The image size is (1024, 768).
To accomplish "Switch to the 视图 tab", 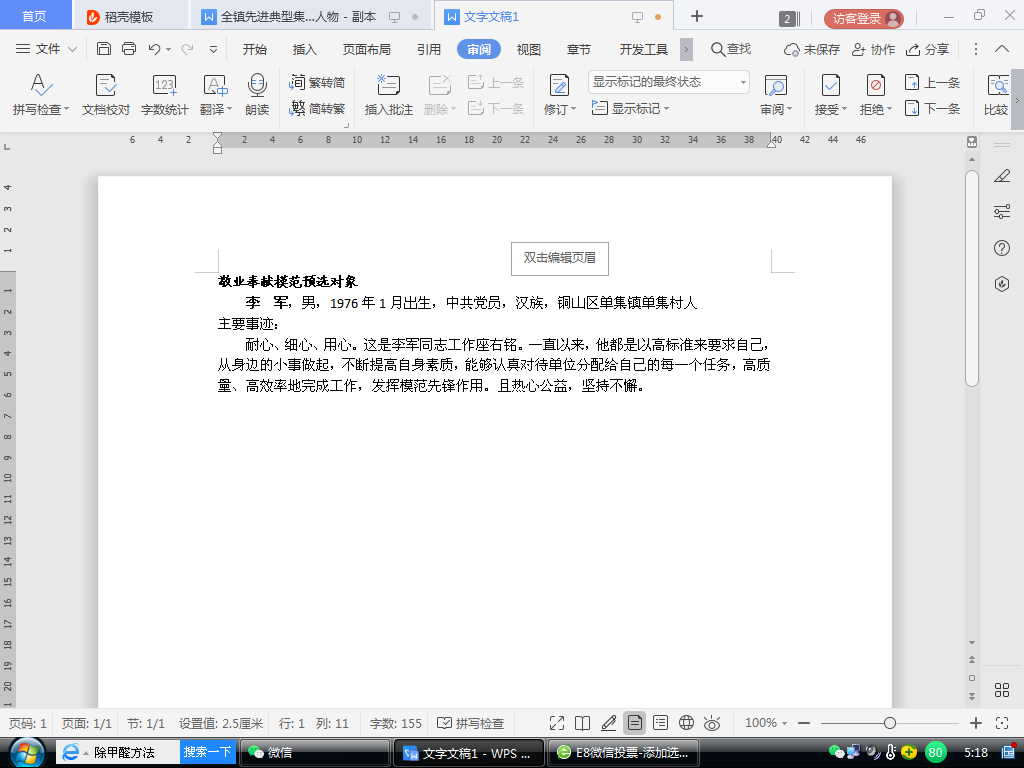I will pyautogui.click(x=528, y=49).
